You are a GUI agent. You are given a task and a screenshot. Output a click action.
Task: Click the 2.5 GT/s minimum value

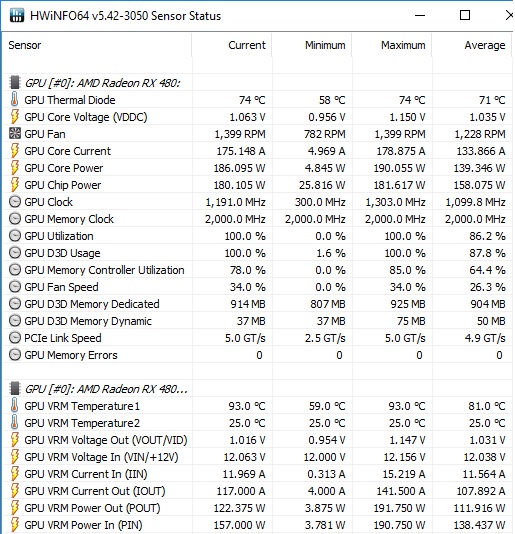pyautogui.click(x=325, y=338)
